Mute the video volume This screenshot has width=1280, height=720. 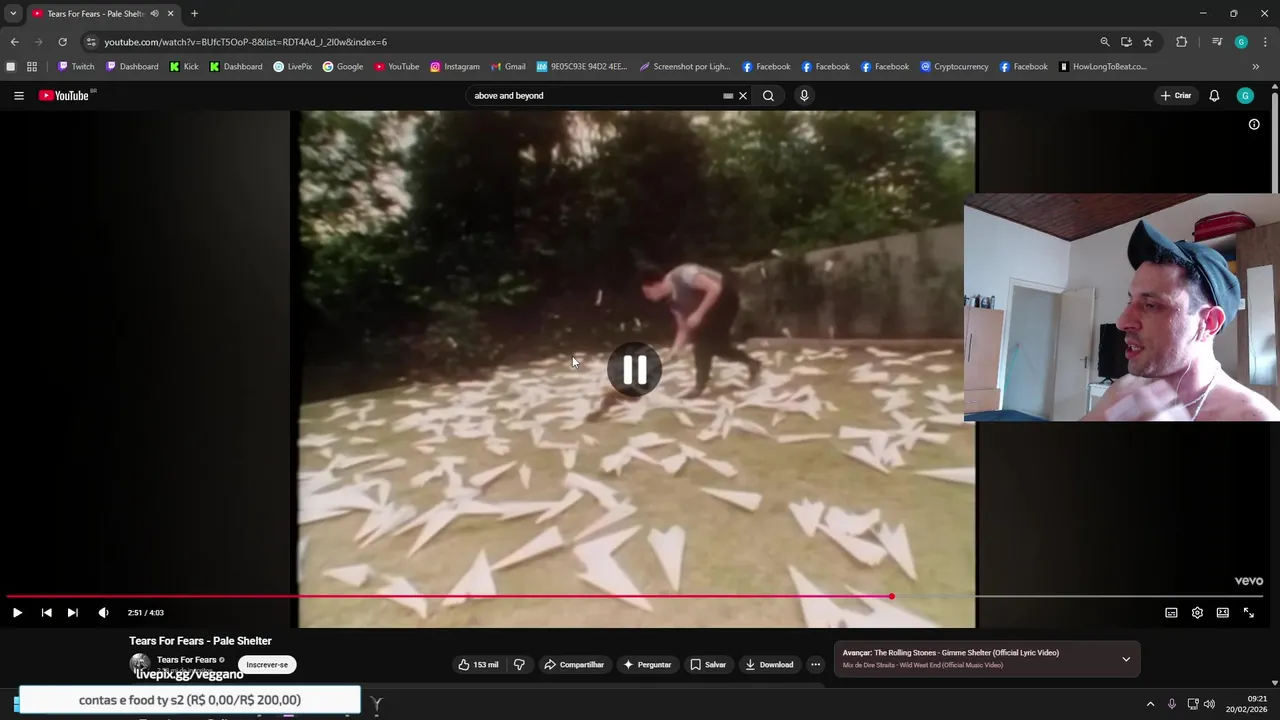103,613
